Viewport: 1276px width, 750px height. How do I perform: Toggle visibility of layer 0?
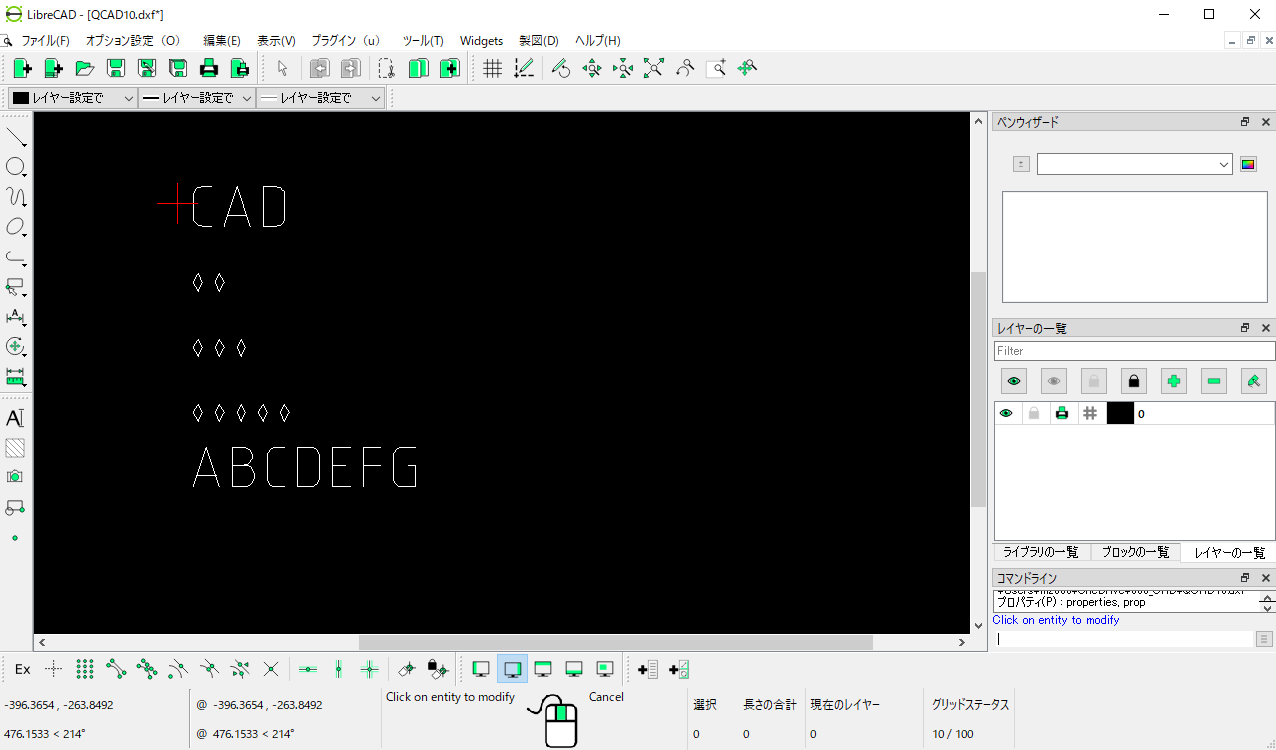(x=1006, y=413)
